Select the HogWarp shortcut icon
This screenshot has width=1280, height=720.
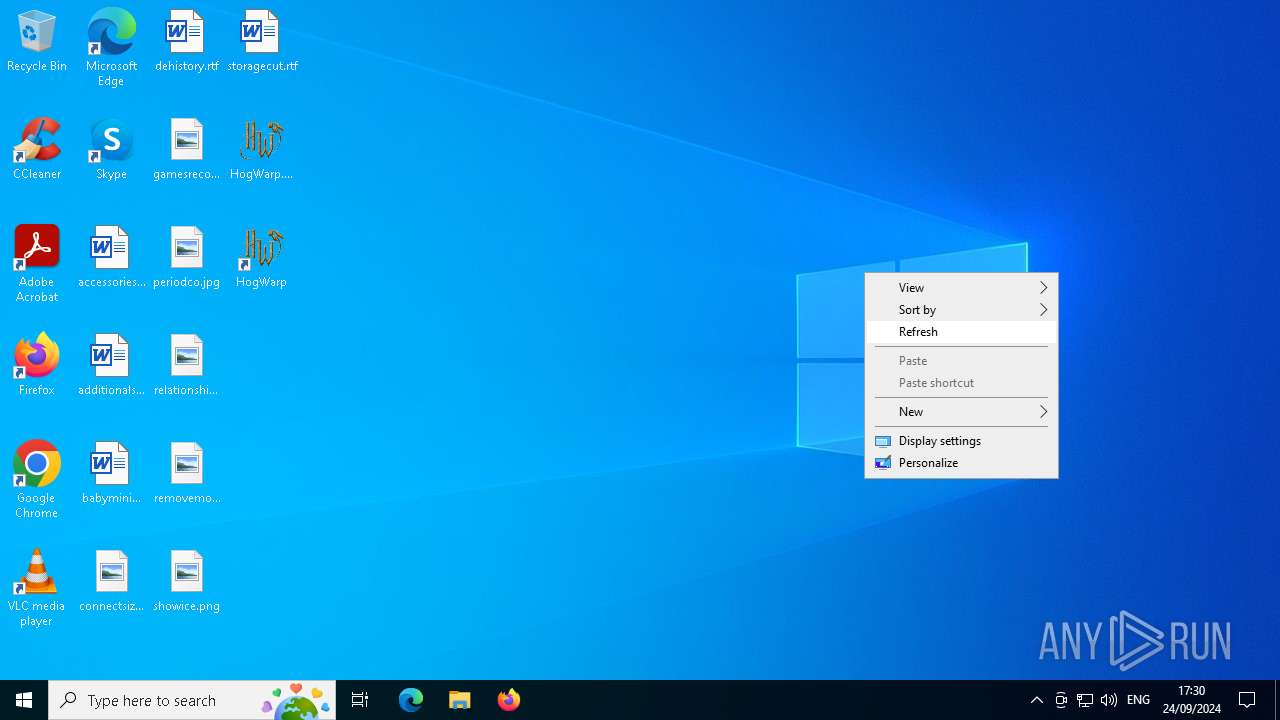coord(261,258)
